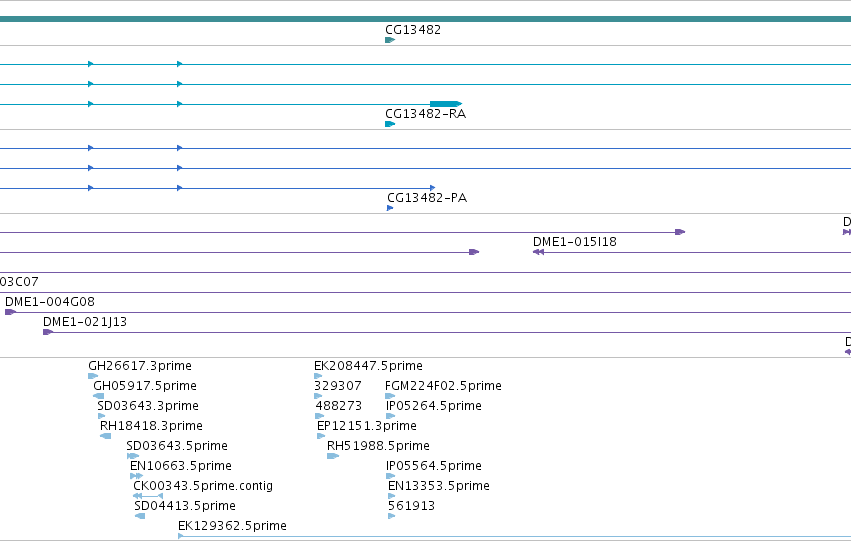Click the small glyph under CG13482-PA label

(390, 208)
